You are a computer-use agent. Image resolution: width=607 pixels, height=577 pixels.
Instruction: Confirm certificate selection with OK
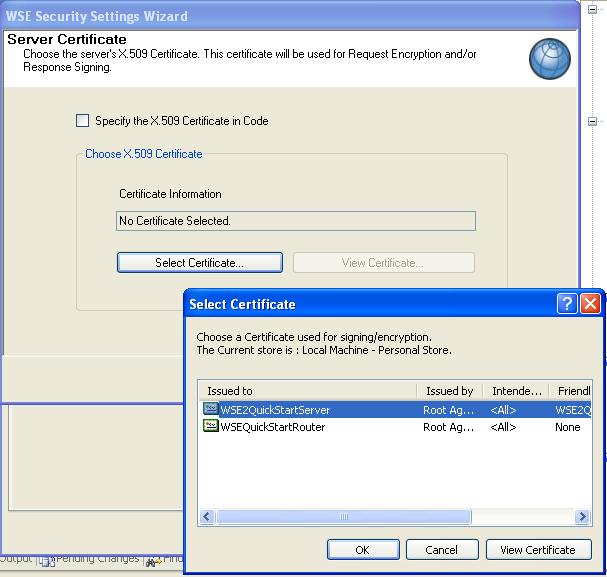(363, 550)
